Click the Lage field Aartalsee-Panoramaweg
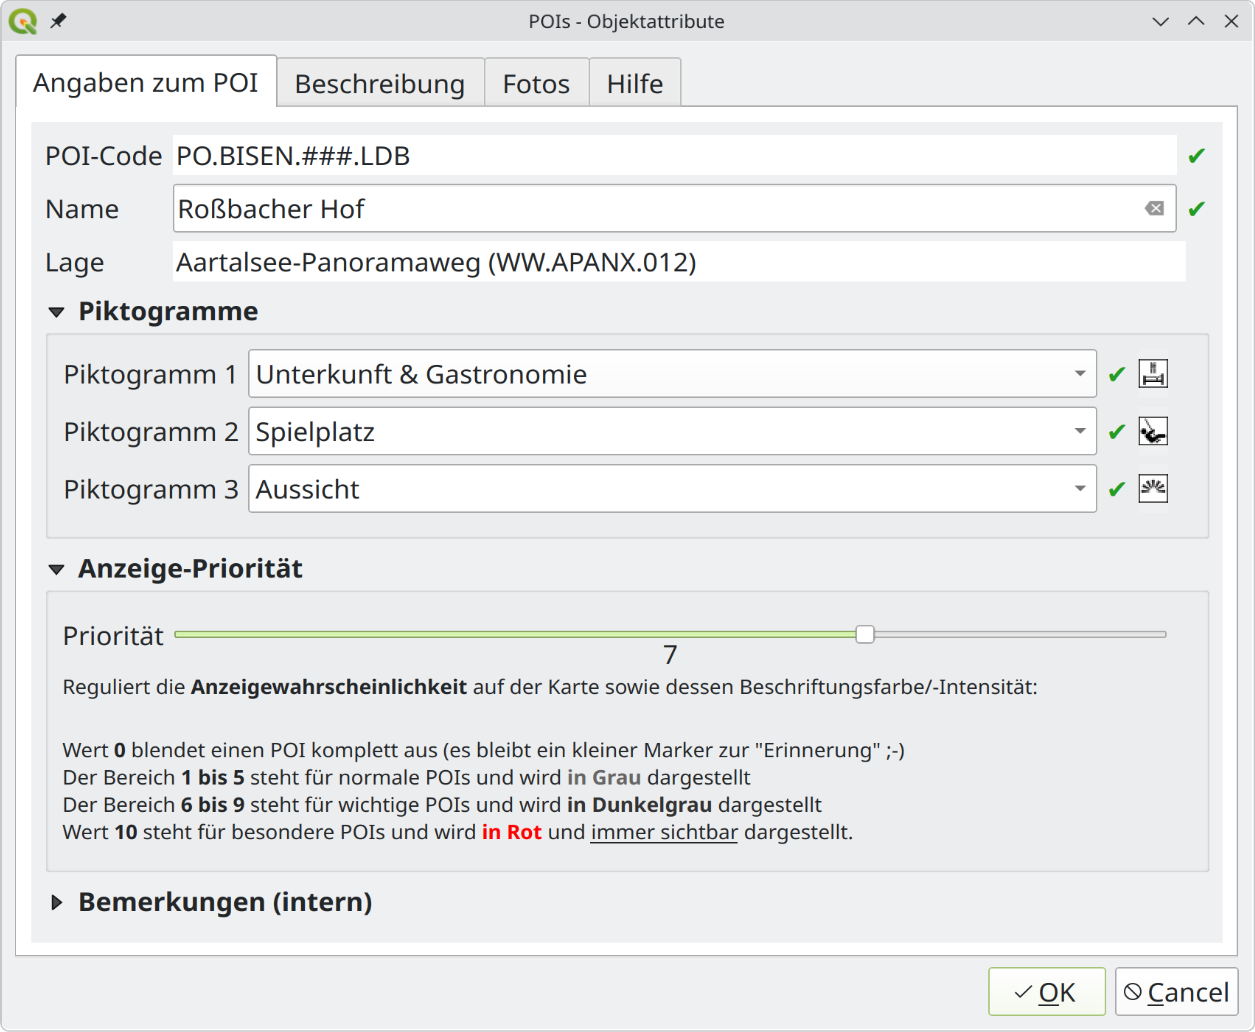1255x1032 pixels. 679,262
